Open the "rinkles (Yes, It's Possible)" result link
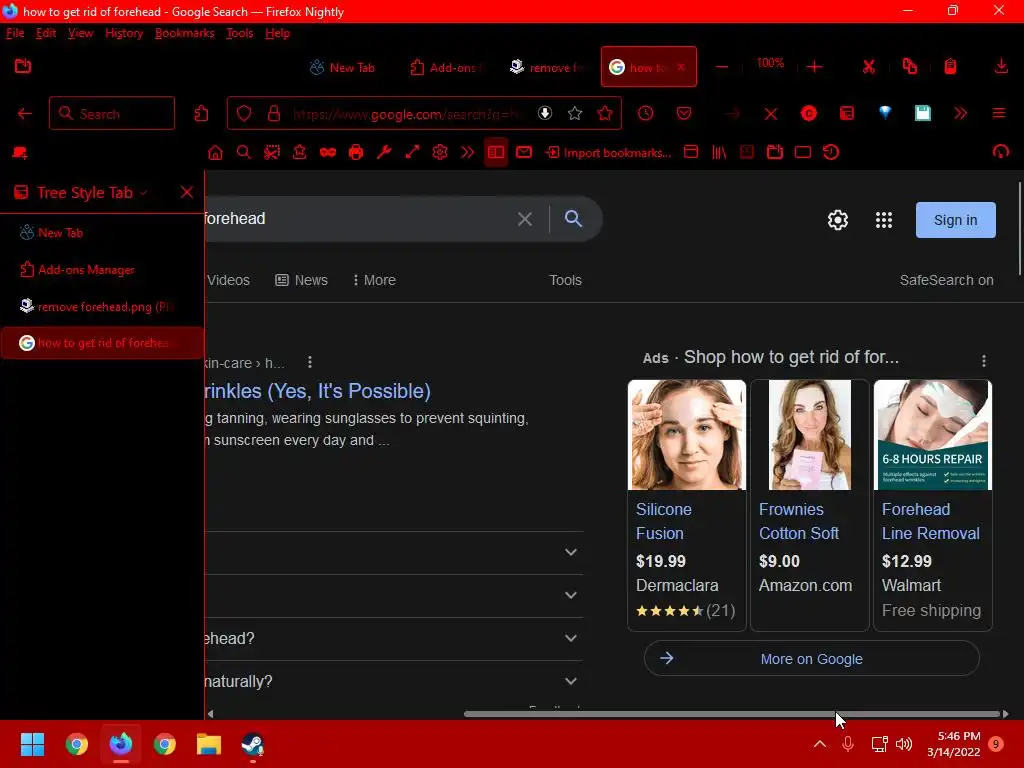This screenshot has height=768, width=1024. pyautogui.click(x=317, y=391)
